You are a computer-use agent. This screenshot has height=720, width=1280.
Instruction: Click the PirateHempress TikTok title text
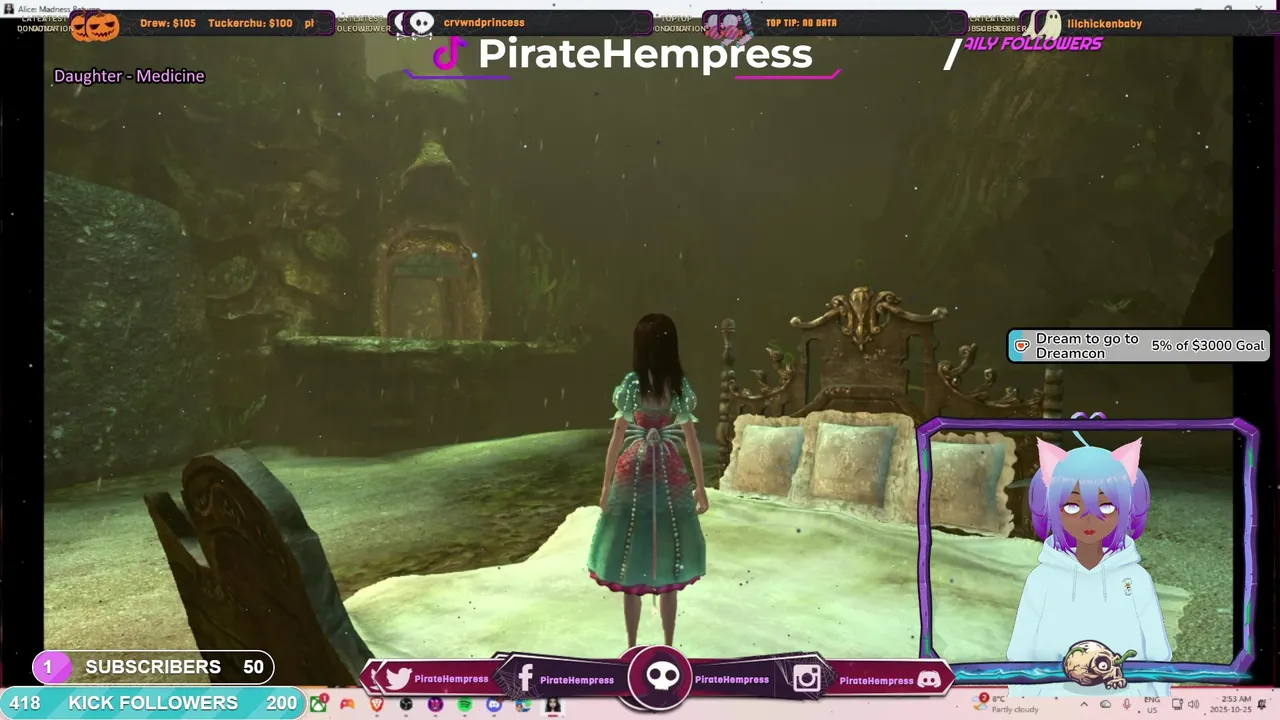(645, 54)
